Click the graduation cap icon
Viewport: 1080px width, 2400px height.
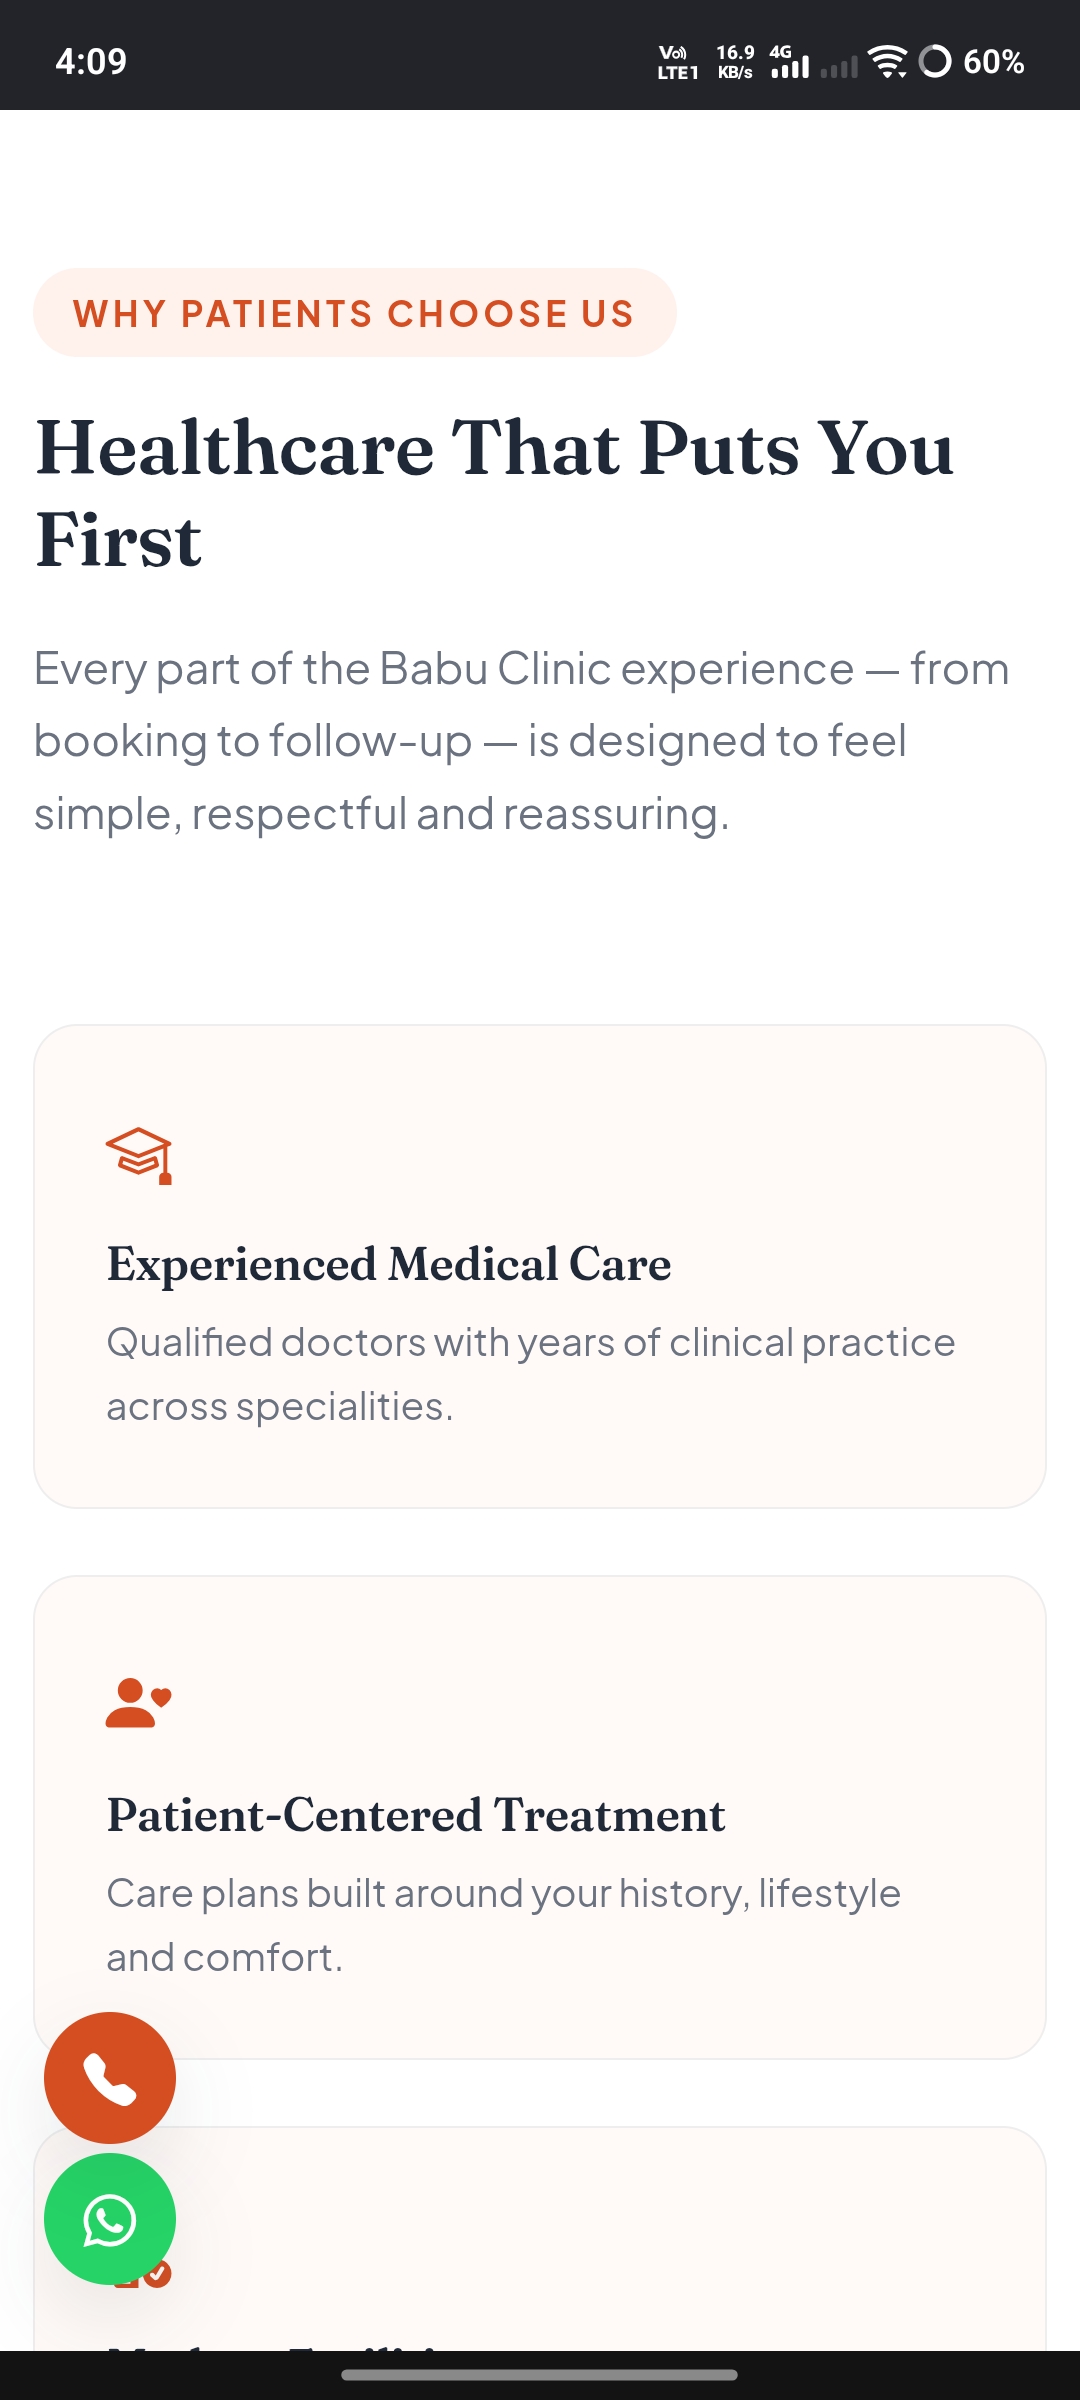click(x=139, y=1156)
